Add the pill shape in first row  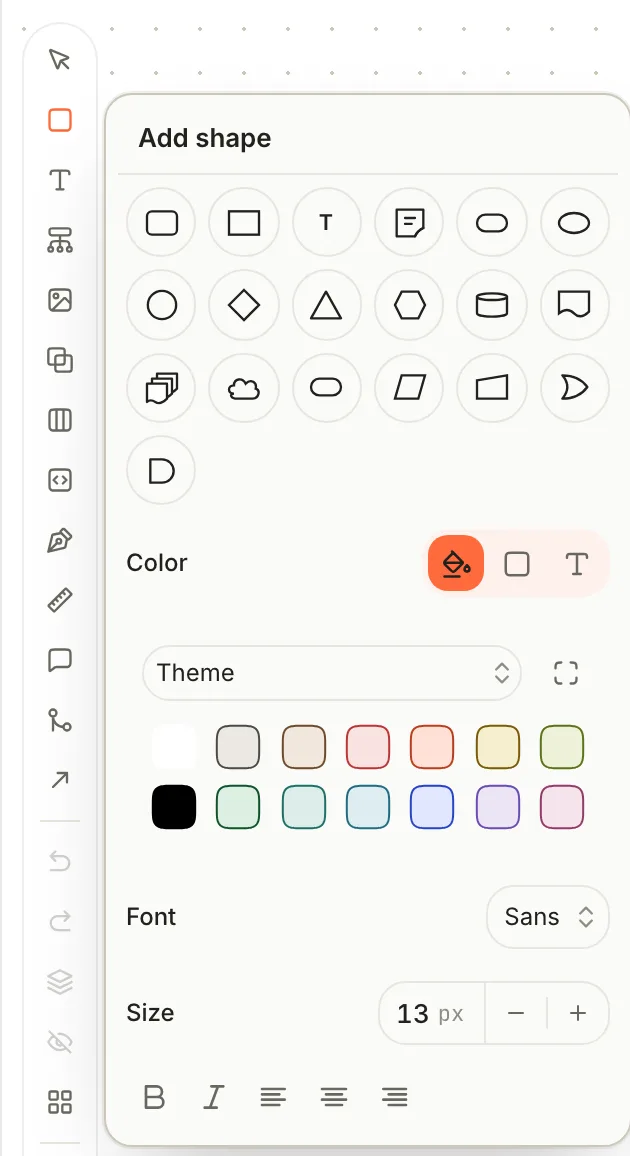tap(491, 223)
